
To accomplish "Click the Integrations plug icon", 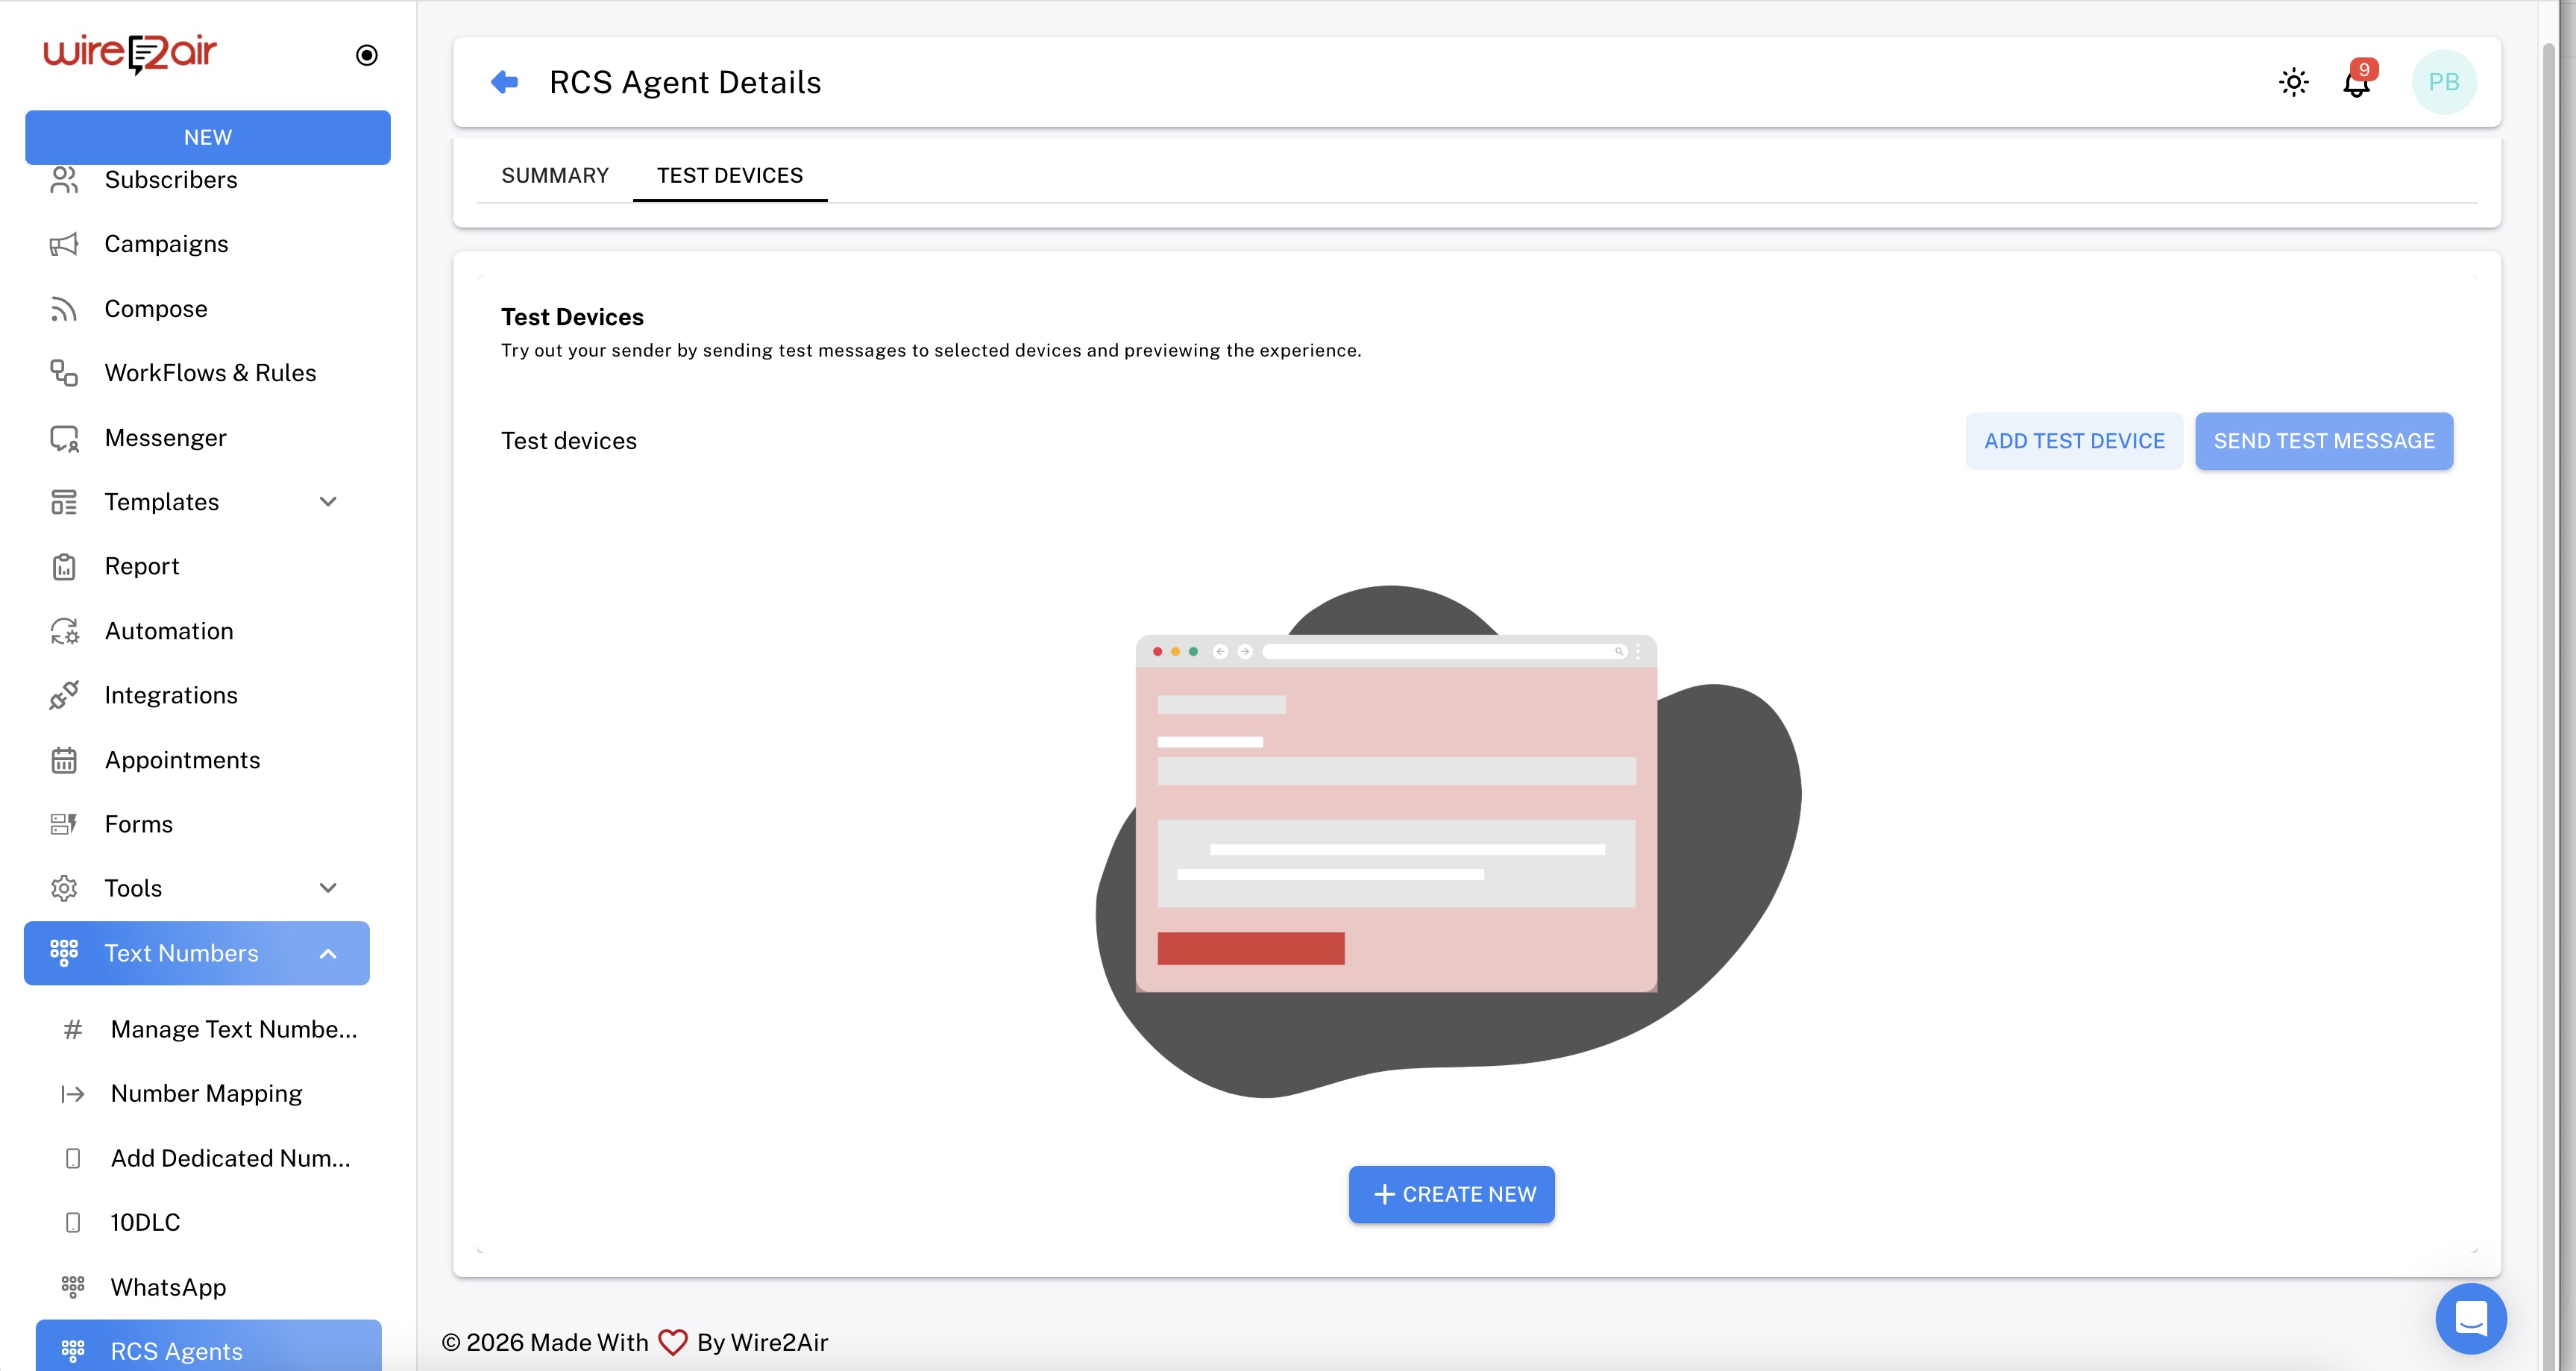I will [x=64, y=696].
